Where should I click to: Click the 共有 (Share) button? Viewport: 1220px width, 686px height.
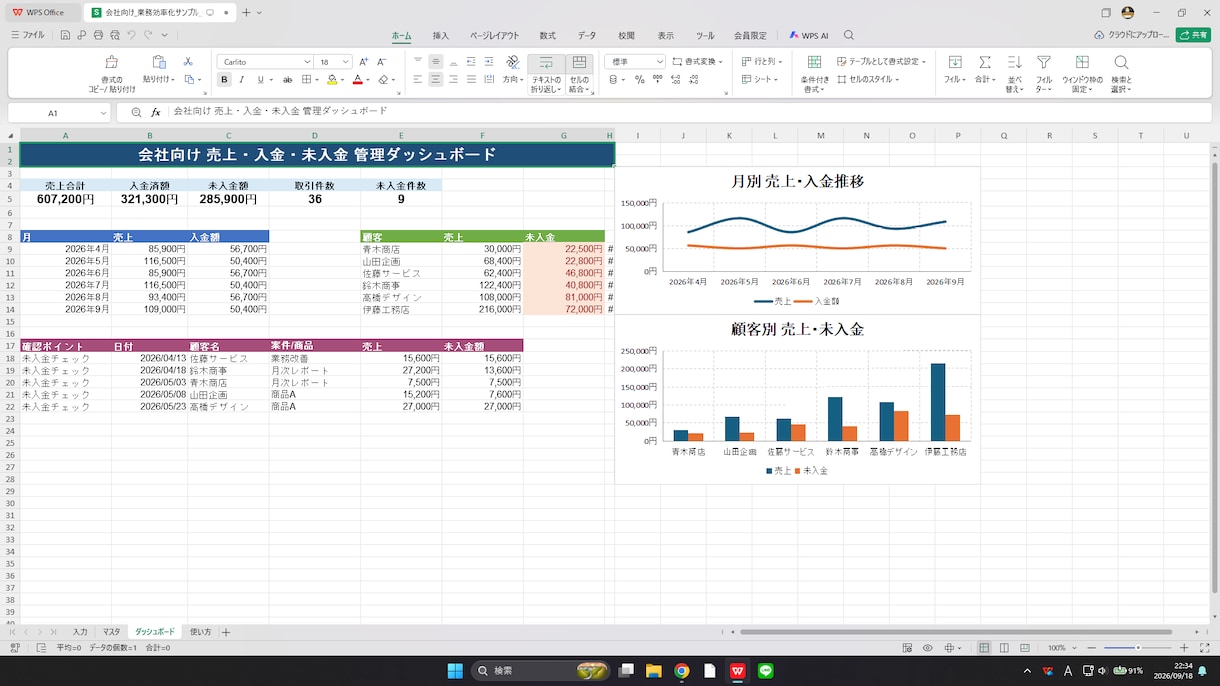(x=1193, y=35)
